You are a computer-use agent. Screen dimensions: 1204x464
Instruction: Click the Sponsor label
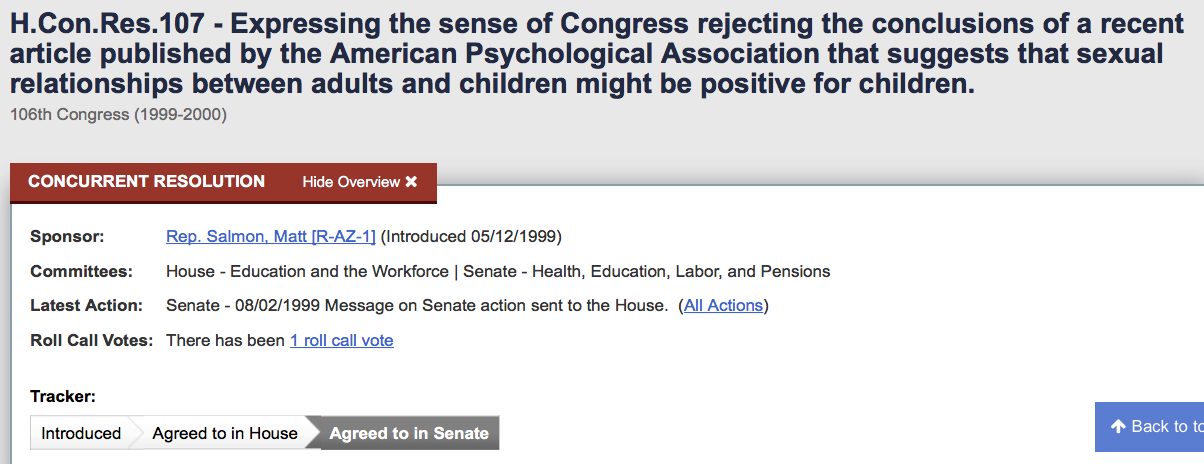(67, 237)
